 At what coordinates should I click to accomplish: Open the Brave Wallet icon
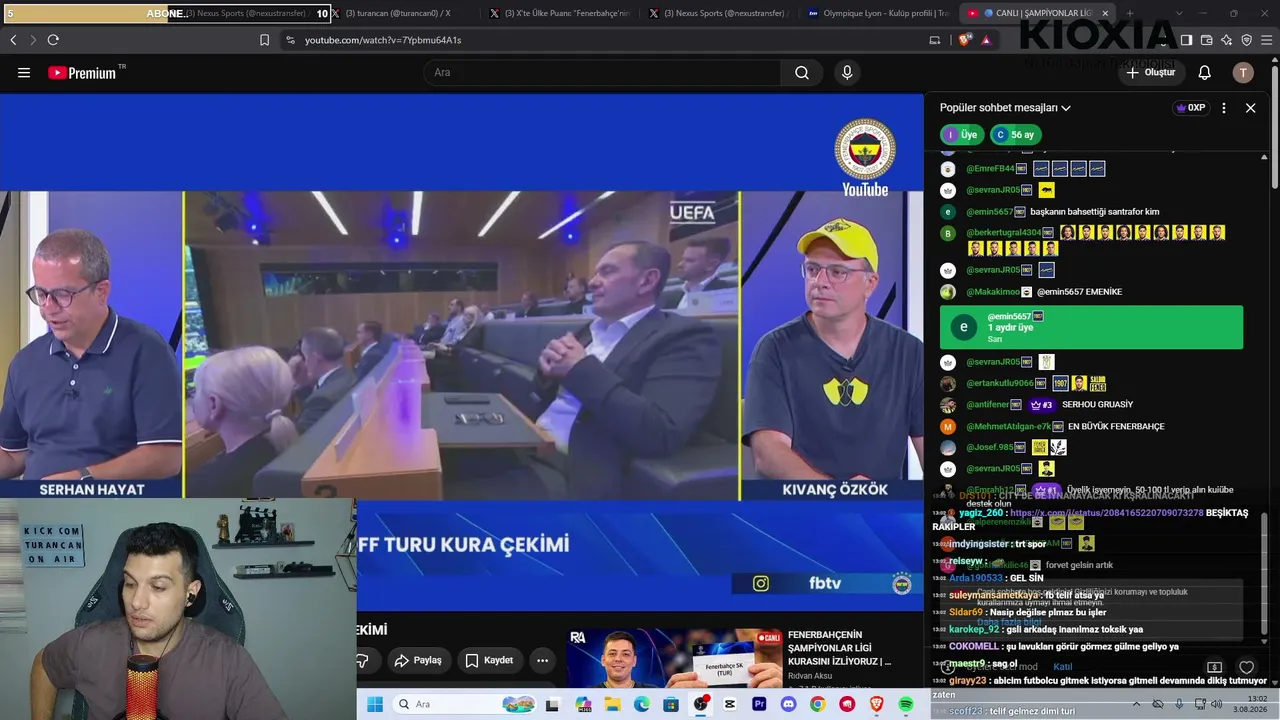pos(1206,40)
